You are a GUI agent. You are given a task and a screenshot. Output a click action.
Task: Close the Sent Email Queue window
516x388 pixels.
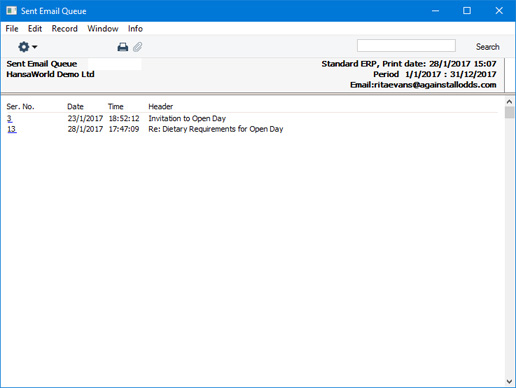(x=499, y=11)
